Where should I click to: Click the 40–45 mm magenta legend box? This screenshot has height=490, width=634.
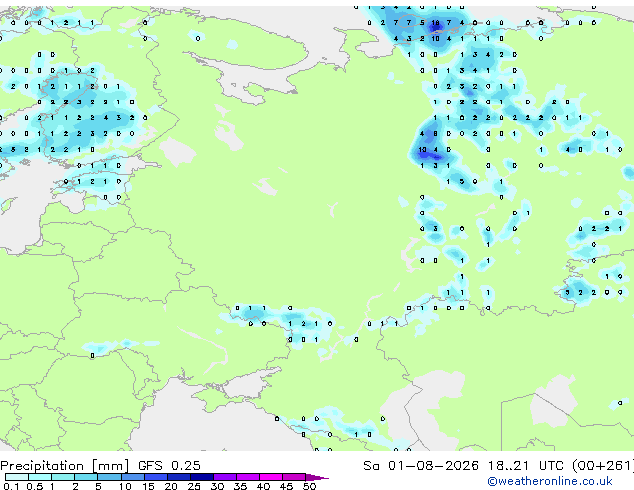(271, 477)
